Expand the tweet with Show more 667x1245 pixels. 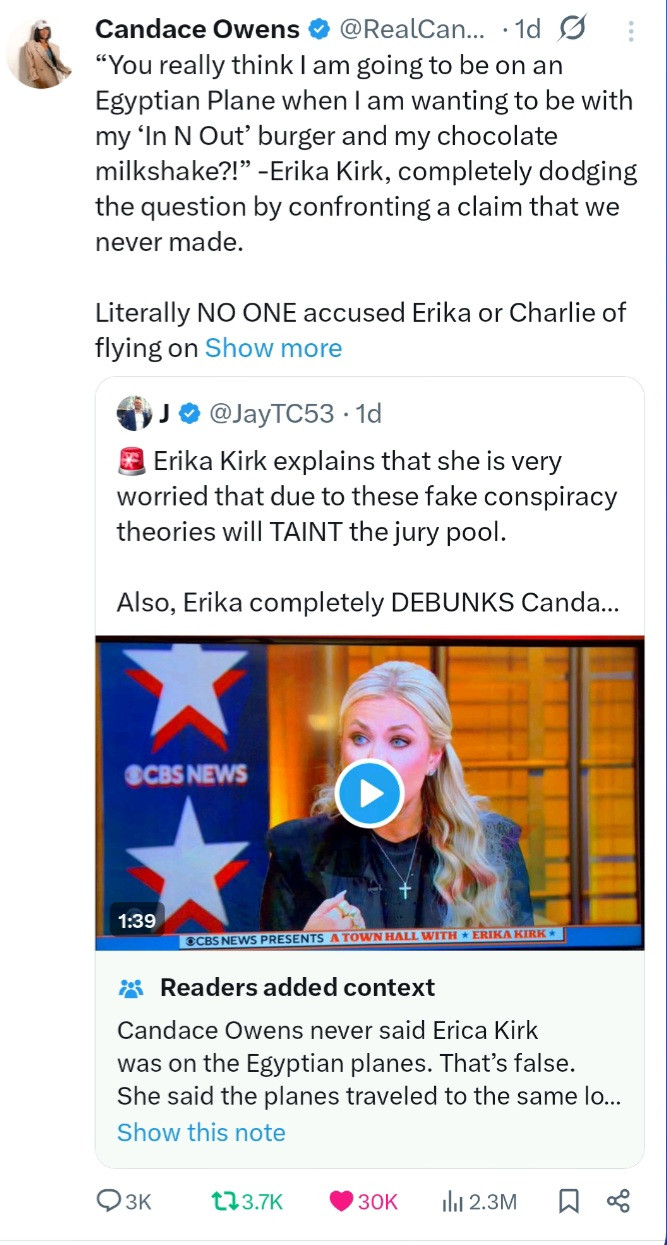pos(273,348)
